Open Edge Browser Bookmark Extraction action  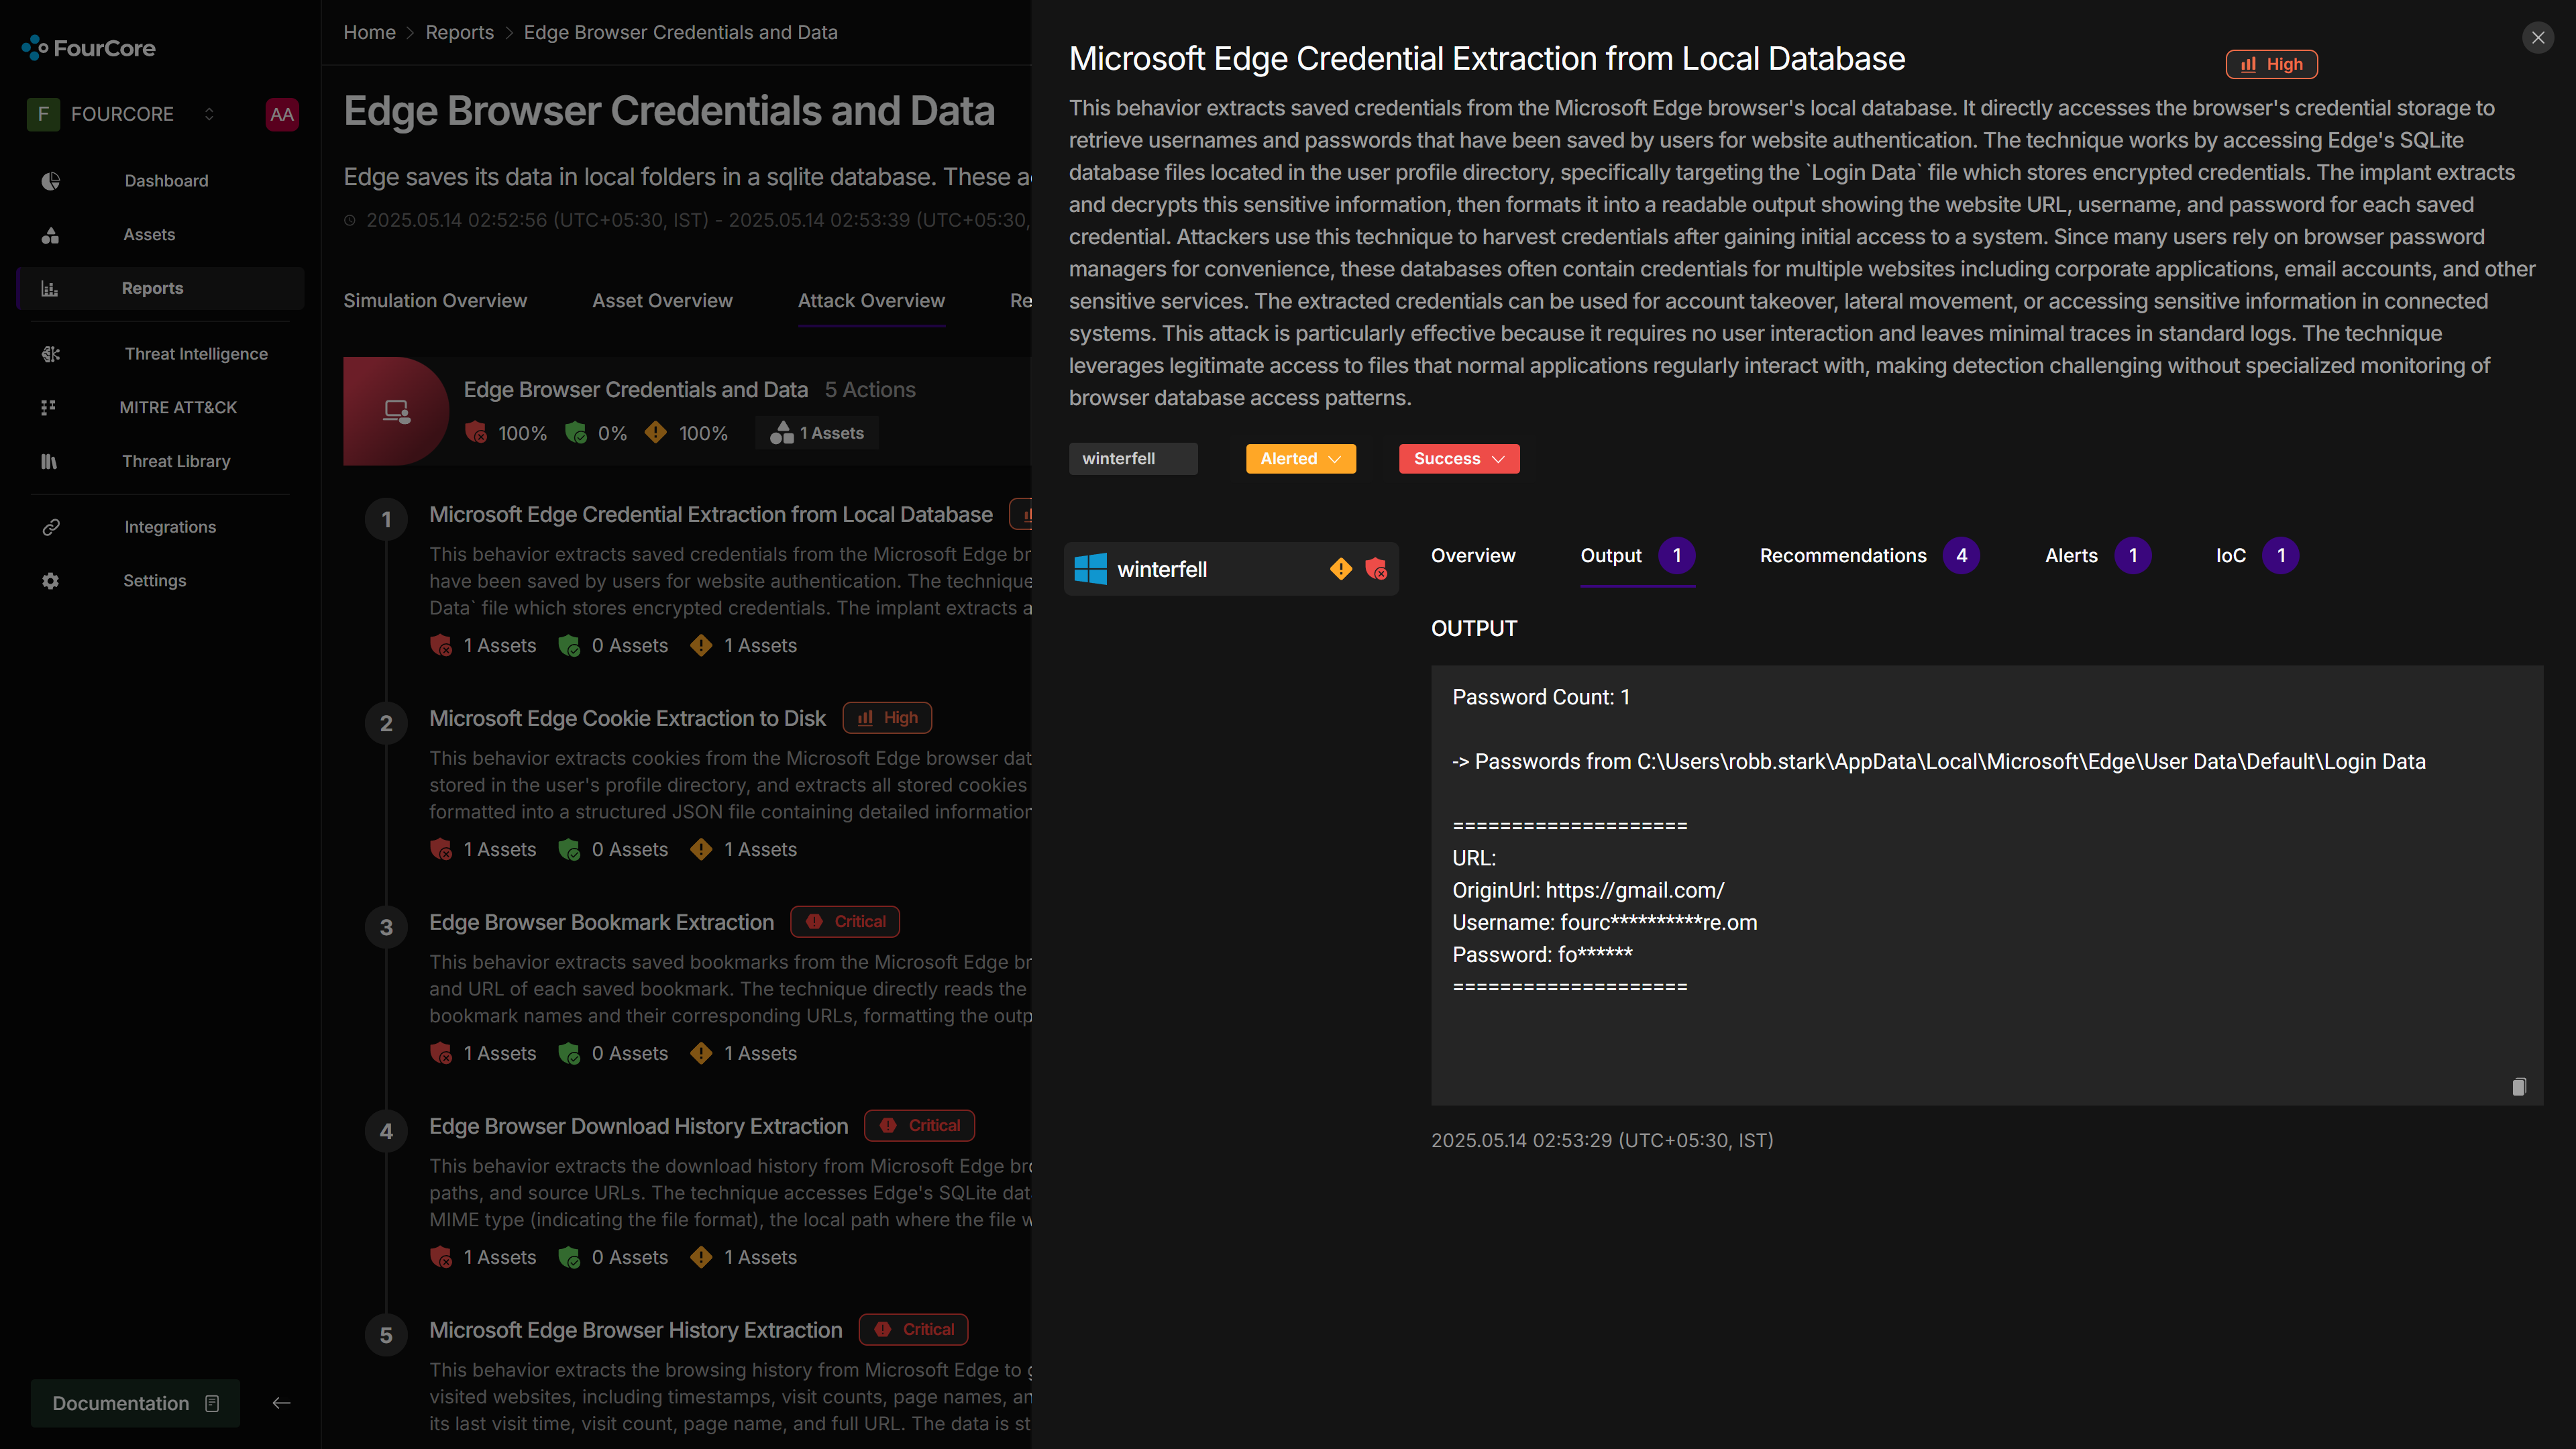601,922
